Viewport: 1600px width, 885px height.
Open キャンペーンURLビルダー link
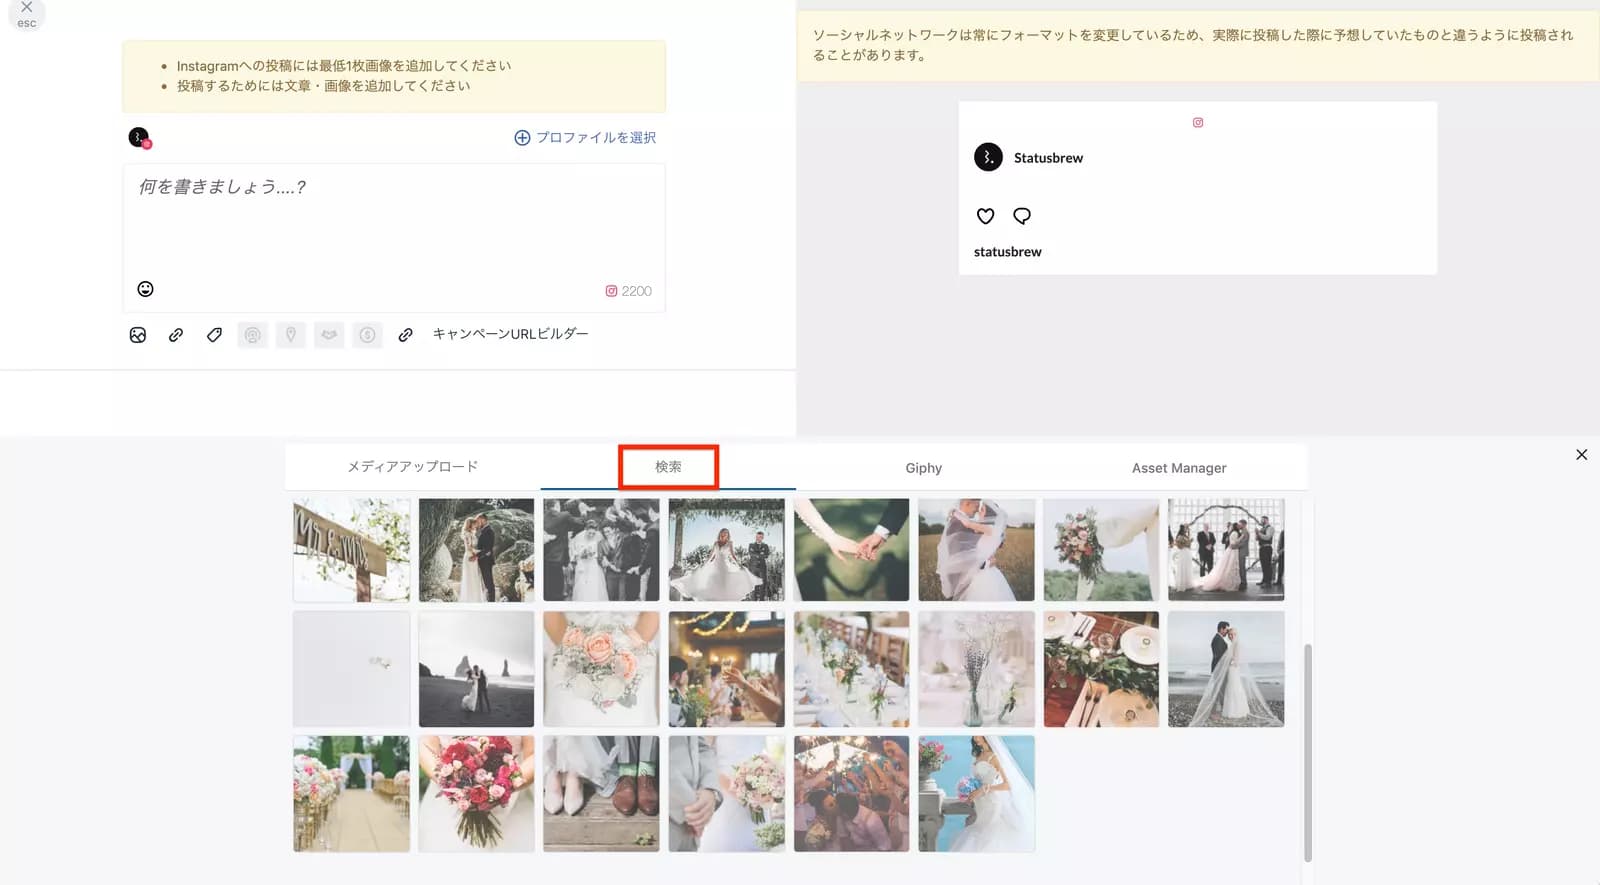[510, 334]
